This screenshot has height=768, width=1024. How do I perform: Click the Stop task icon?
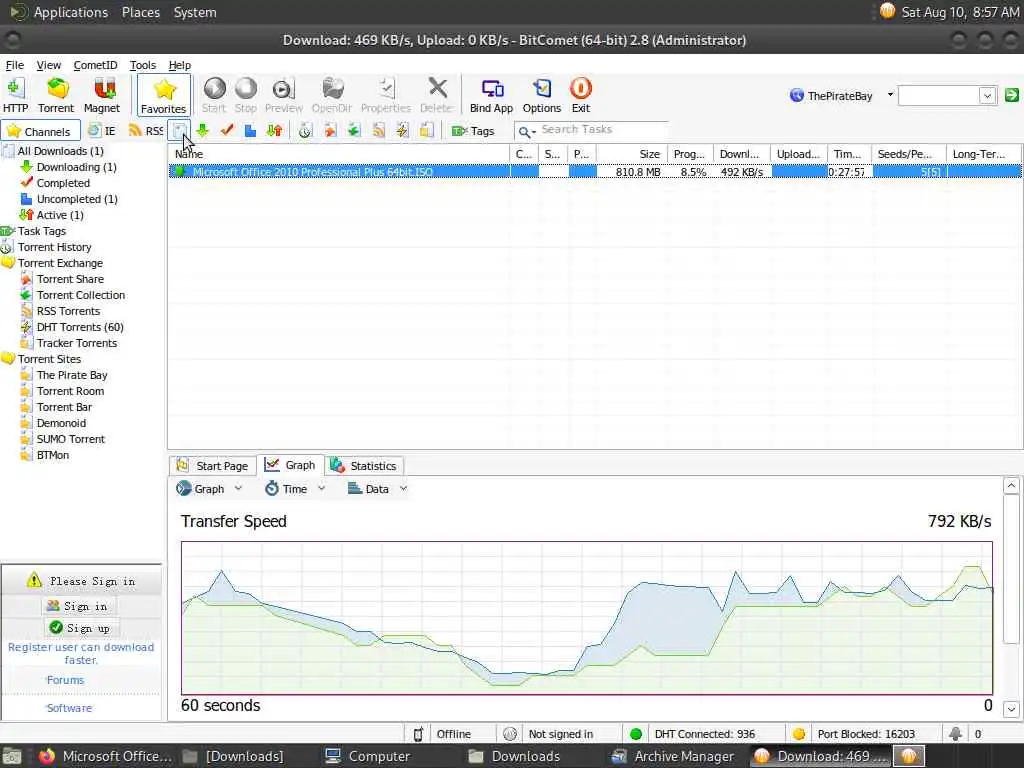246,95
